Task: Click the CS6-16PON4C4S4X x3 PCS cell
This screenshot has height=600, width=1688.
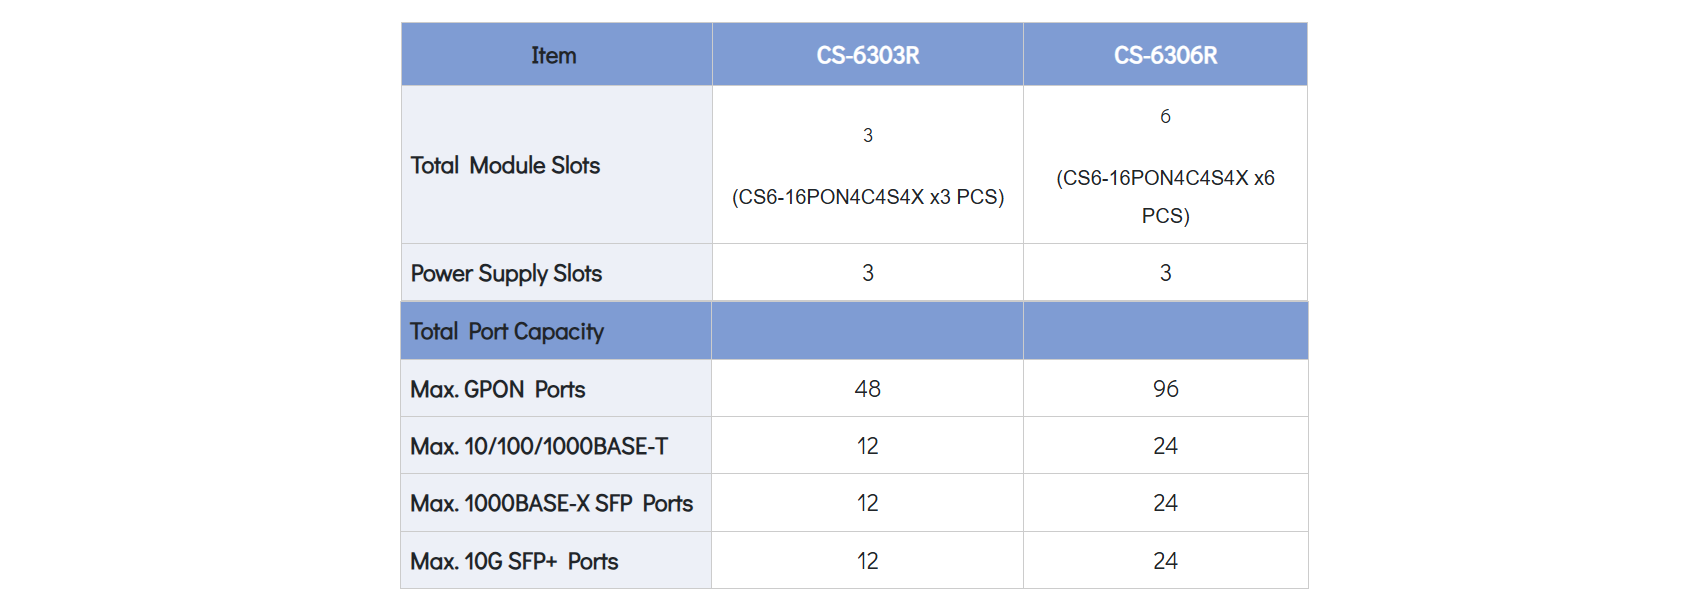Action: pos(867,197)
